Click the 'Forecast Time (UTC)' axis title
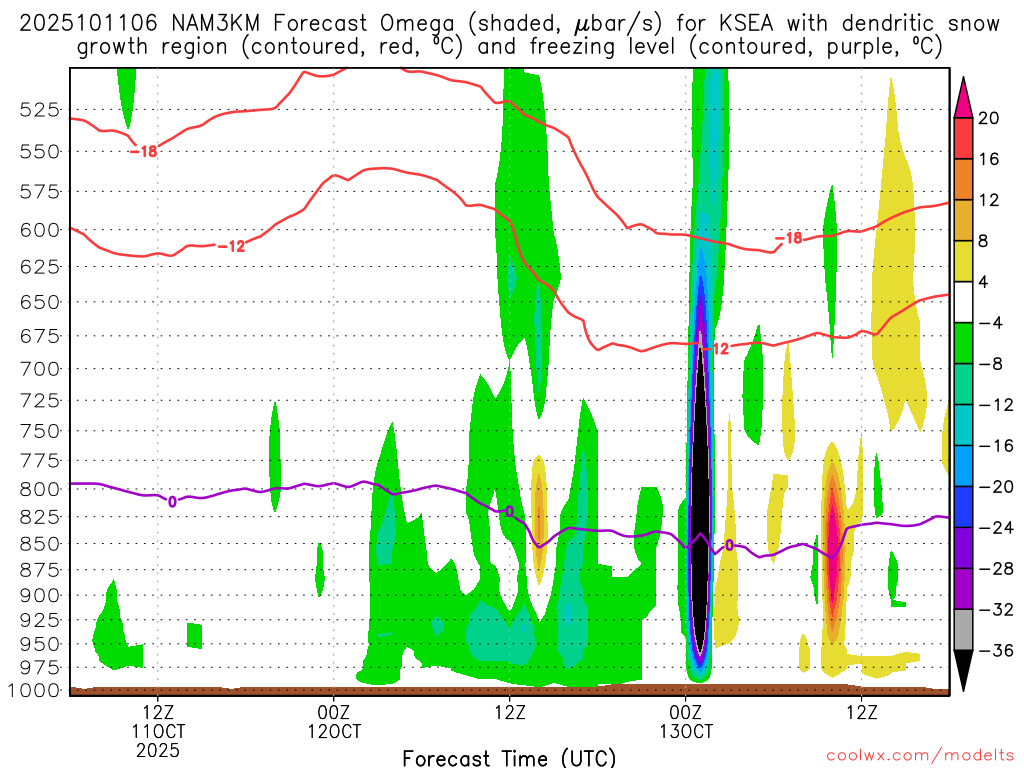The width and height of the screenshot is (1024, 768). (509, 758)
